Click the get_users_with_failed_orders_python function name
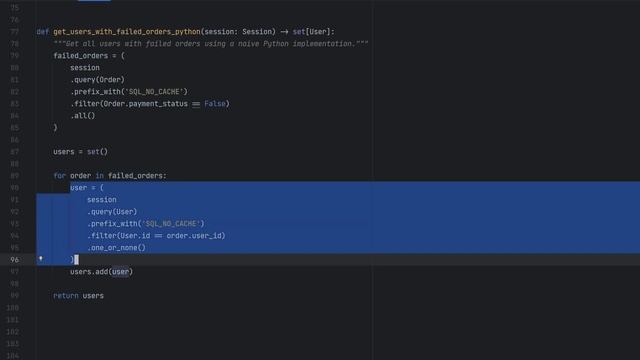 [127, 32]
